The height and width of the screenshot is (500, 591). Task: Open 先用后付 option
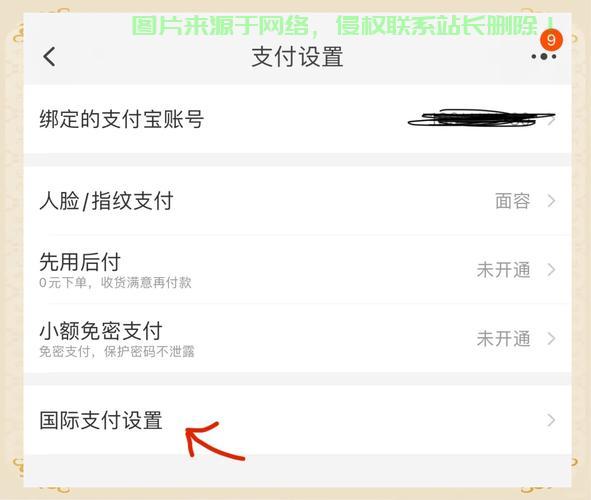pyautogui.click(x=297, y=269)
